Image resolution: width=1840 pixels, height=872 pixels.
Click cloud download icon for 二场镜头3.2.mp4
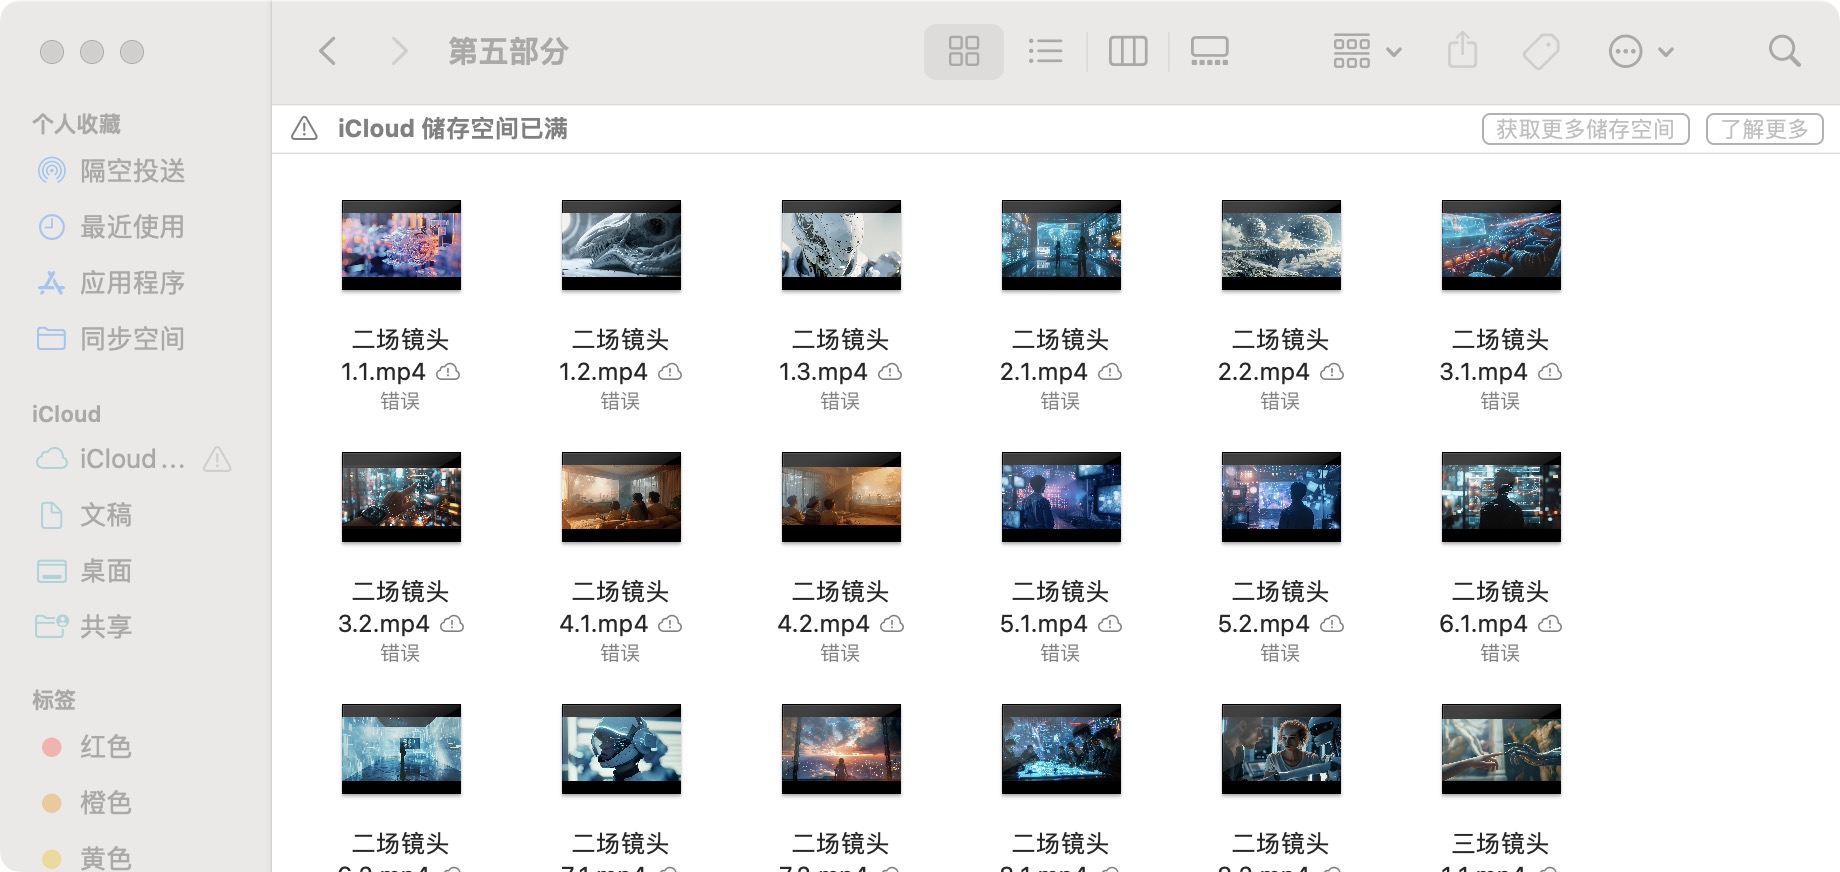pos(452,624)
